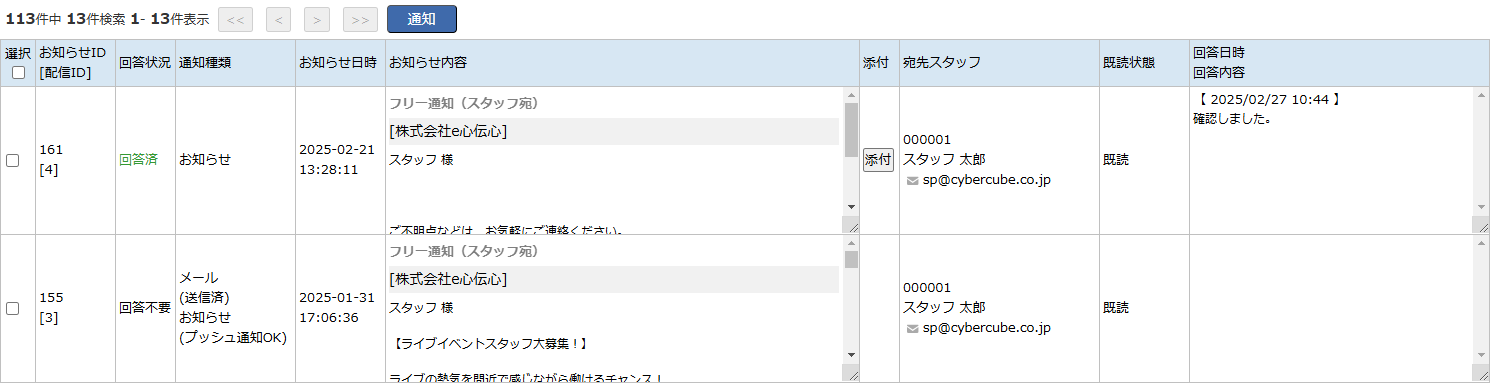This screenshot has height=383, width=1492.
Task: Click the 既読 status in row 161
Action: point(1116,160)
